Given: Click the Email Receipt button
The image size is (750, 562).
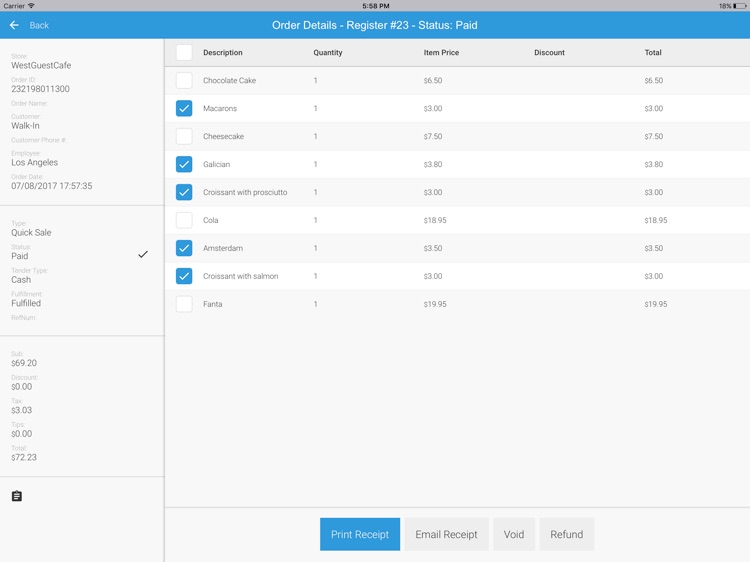Looking at the screenshot, I should pos(446,534).
